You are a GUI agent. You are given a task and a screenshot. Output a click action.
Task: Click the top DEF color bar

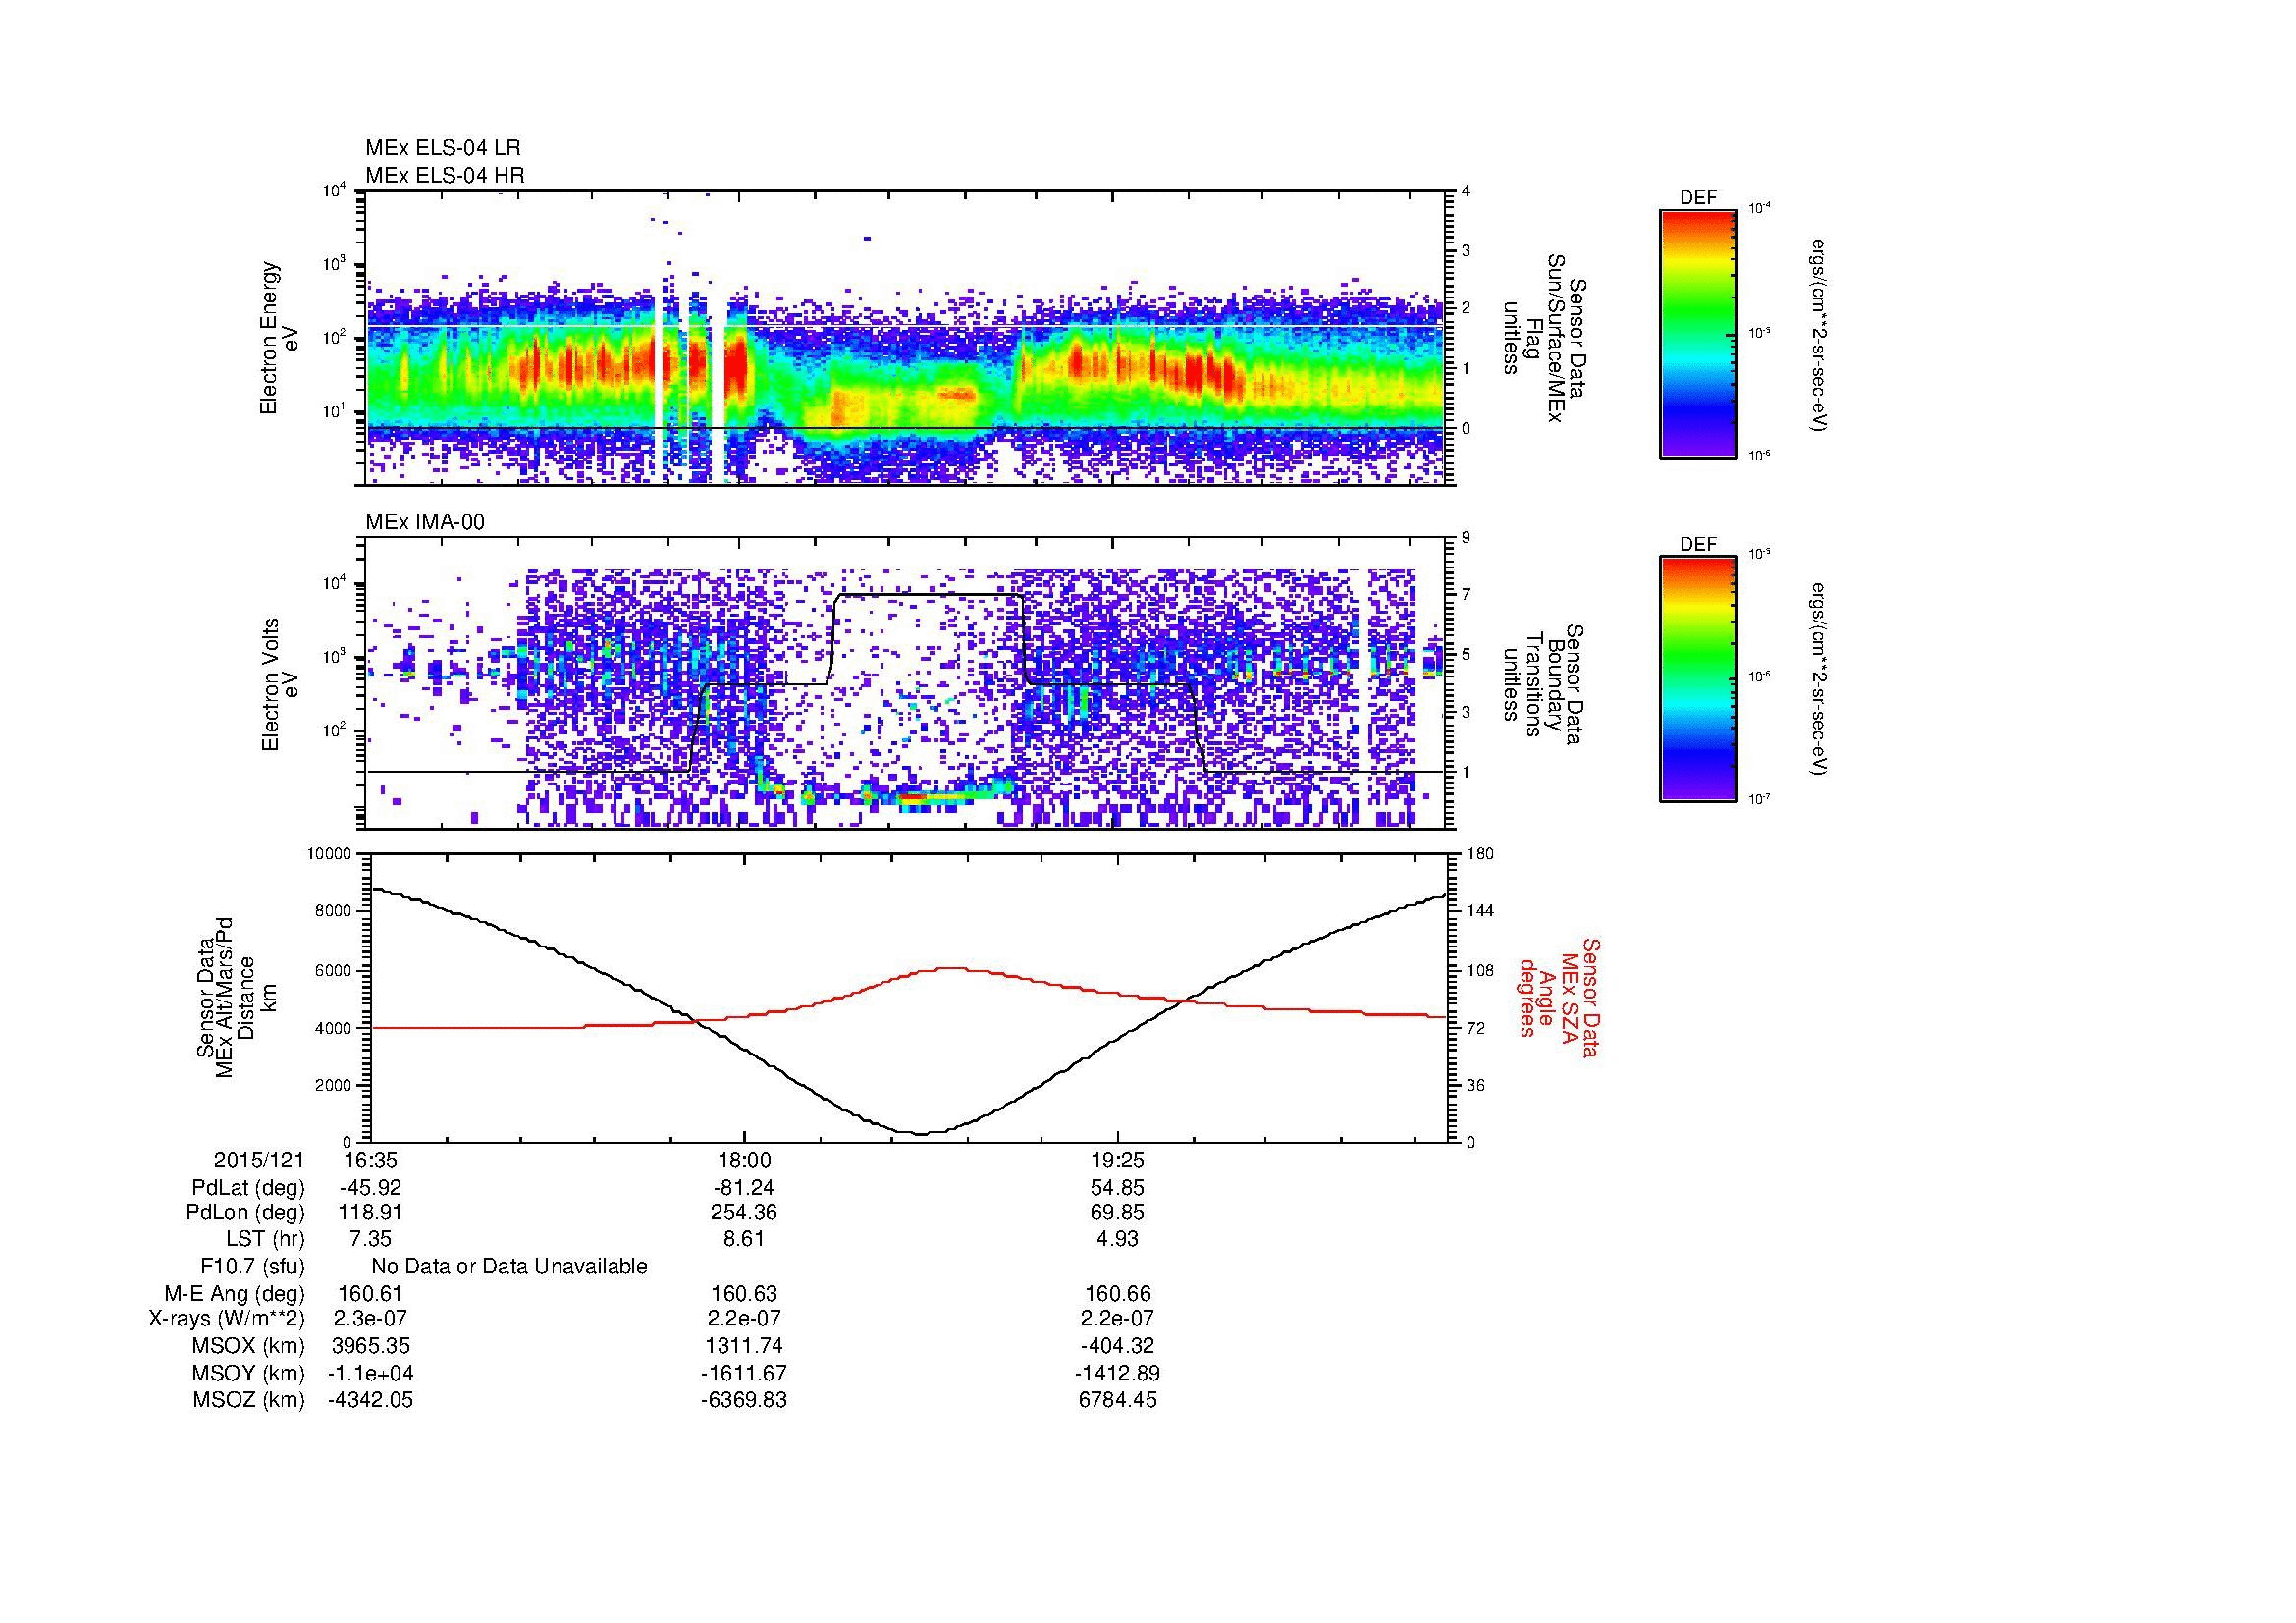(x=1697, y=333)
